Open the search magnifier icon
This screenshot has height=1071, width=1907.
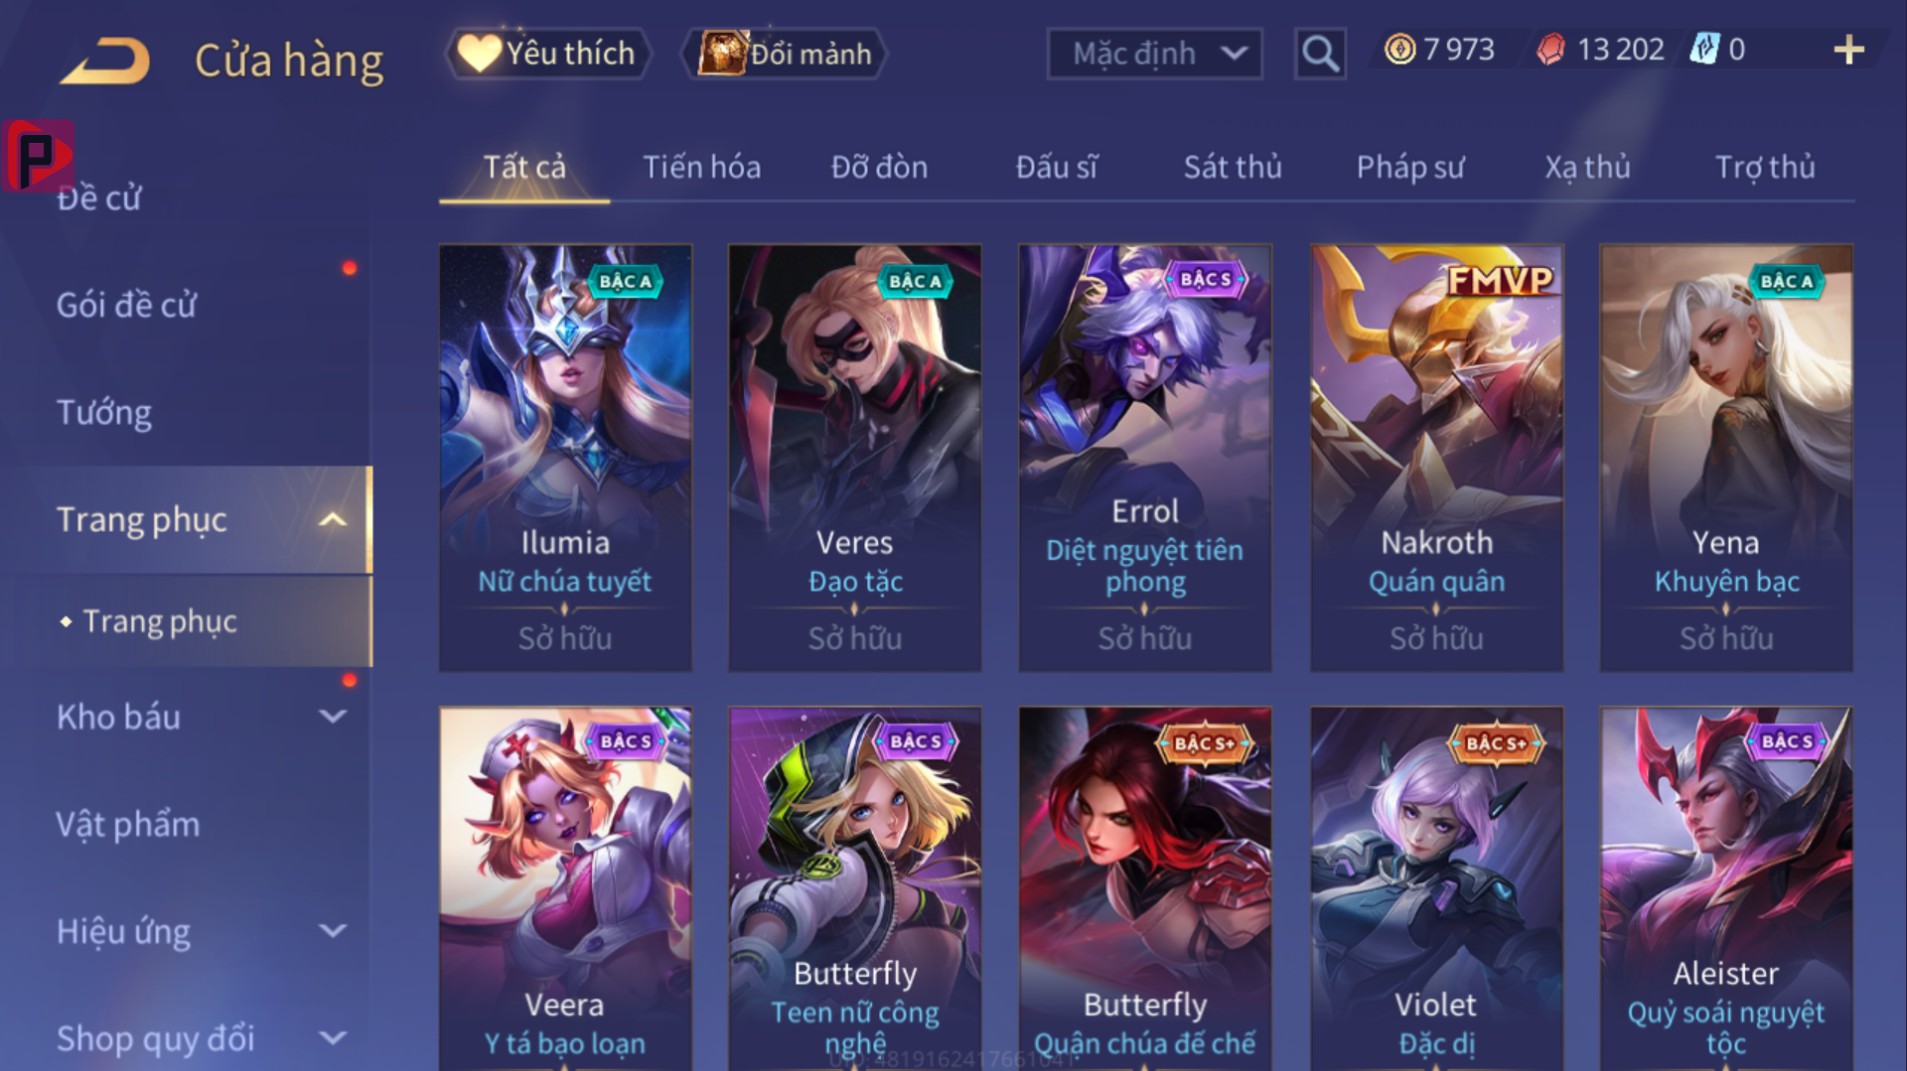(x=1319, y=53)
